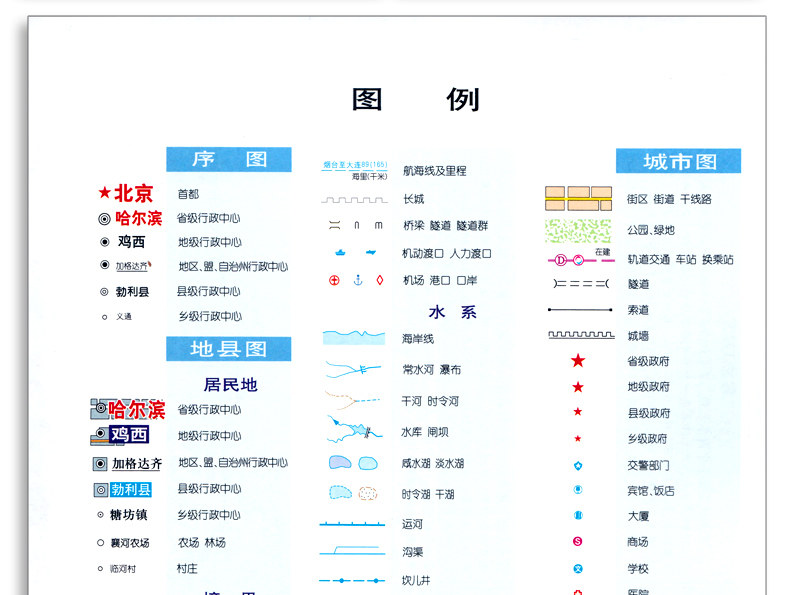Click the 水系 heading
This screenshot has width=790, height=595.
pyautogui.click(x=452, y=312)
